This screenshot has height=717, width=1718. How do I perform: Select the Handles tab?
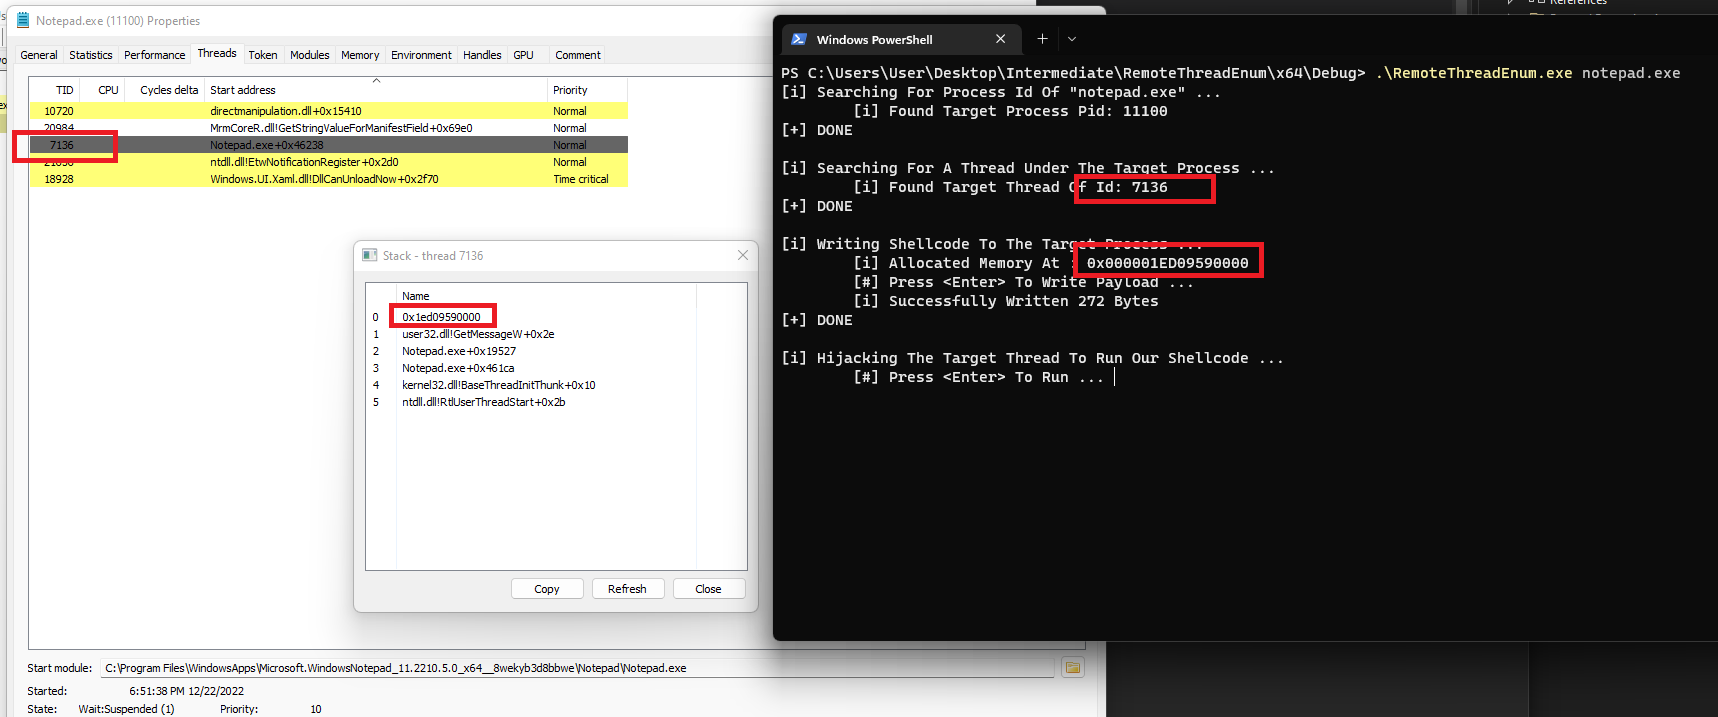click(x=482, y=55)
